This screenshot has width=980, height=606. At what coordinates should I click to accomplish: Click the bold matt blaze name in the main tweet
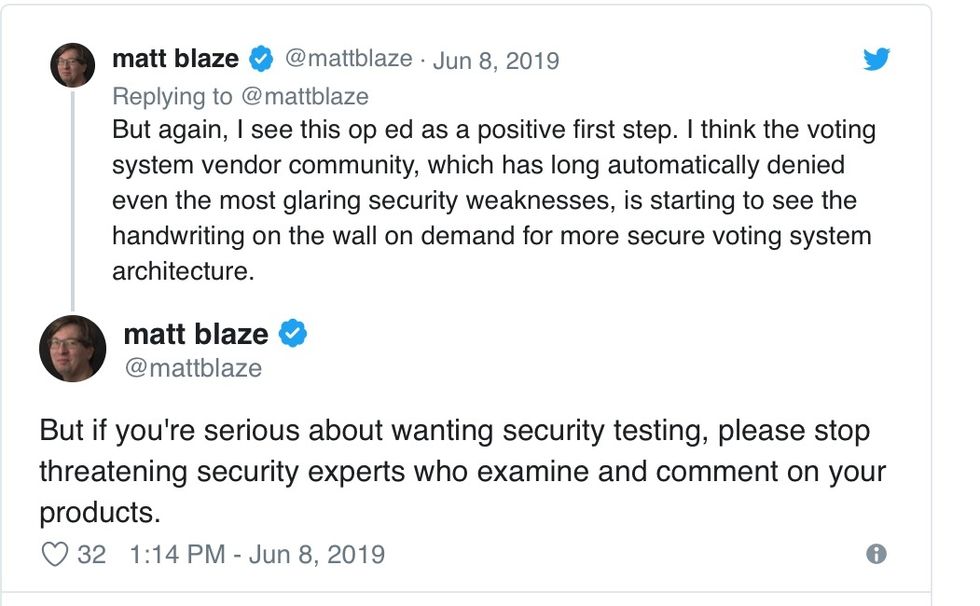196,334
